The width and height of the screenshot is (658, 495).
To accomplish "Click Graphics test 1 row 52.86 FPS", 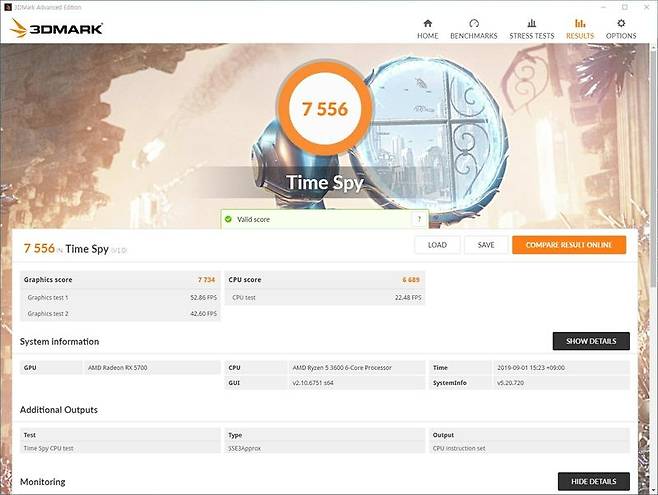I will point(120,297).
